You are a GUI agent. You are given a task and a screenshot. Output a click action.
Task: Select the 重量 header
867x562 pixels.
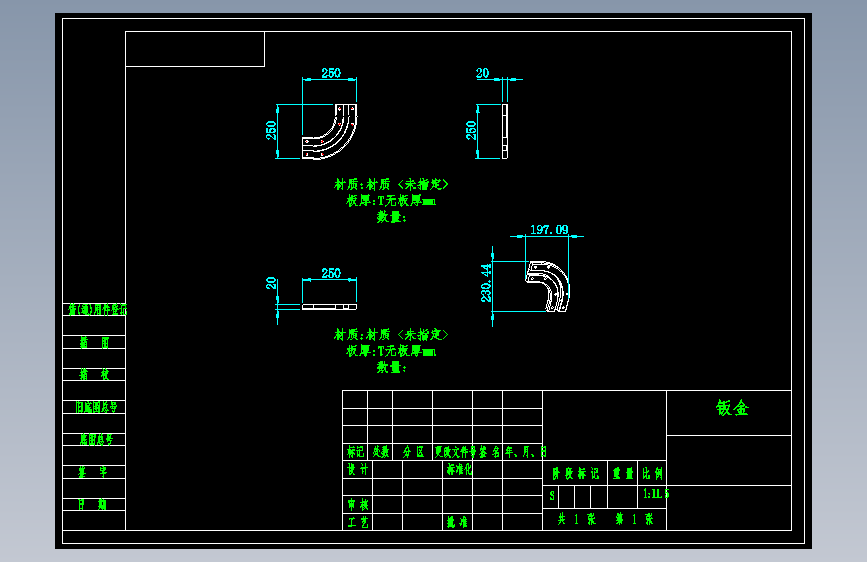tap(623, 473)
